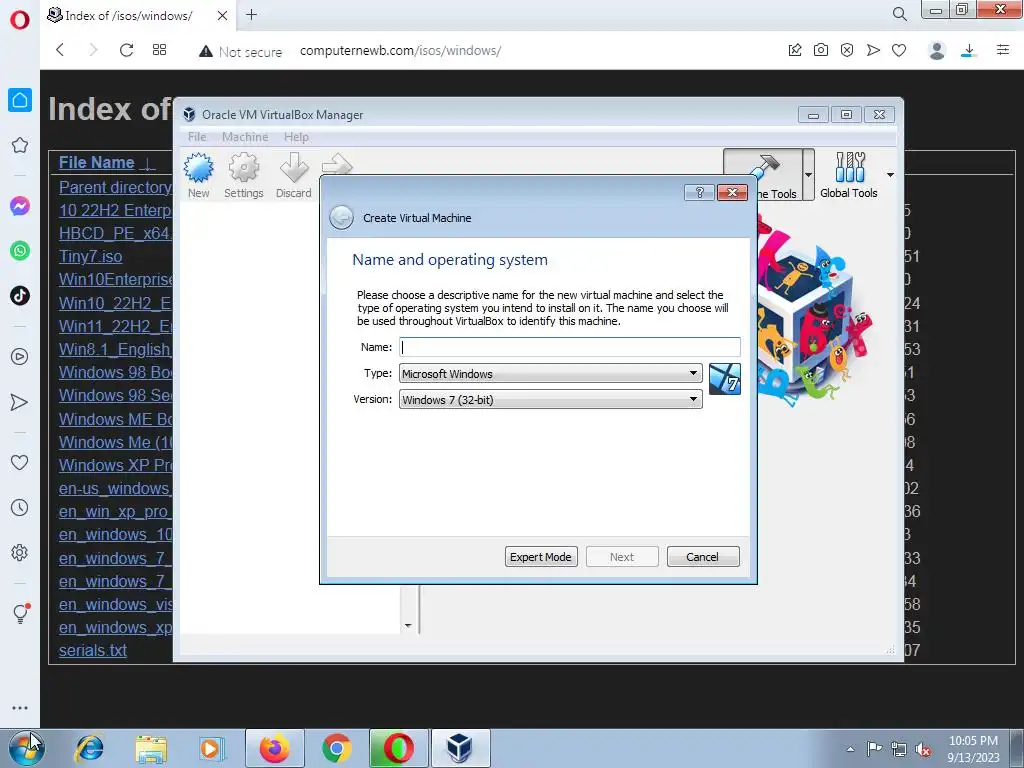Open bookmarks star in Opera sidebar

coord(20,145)
